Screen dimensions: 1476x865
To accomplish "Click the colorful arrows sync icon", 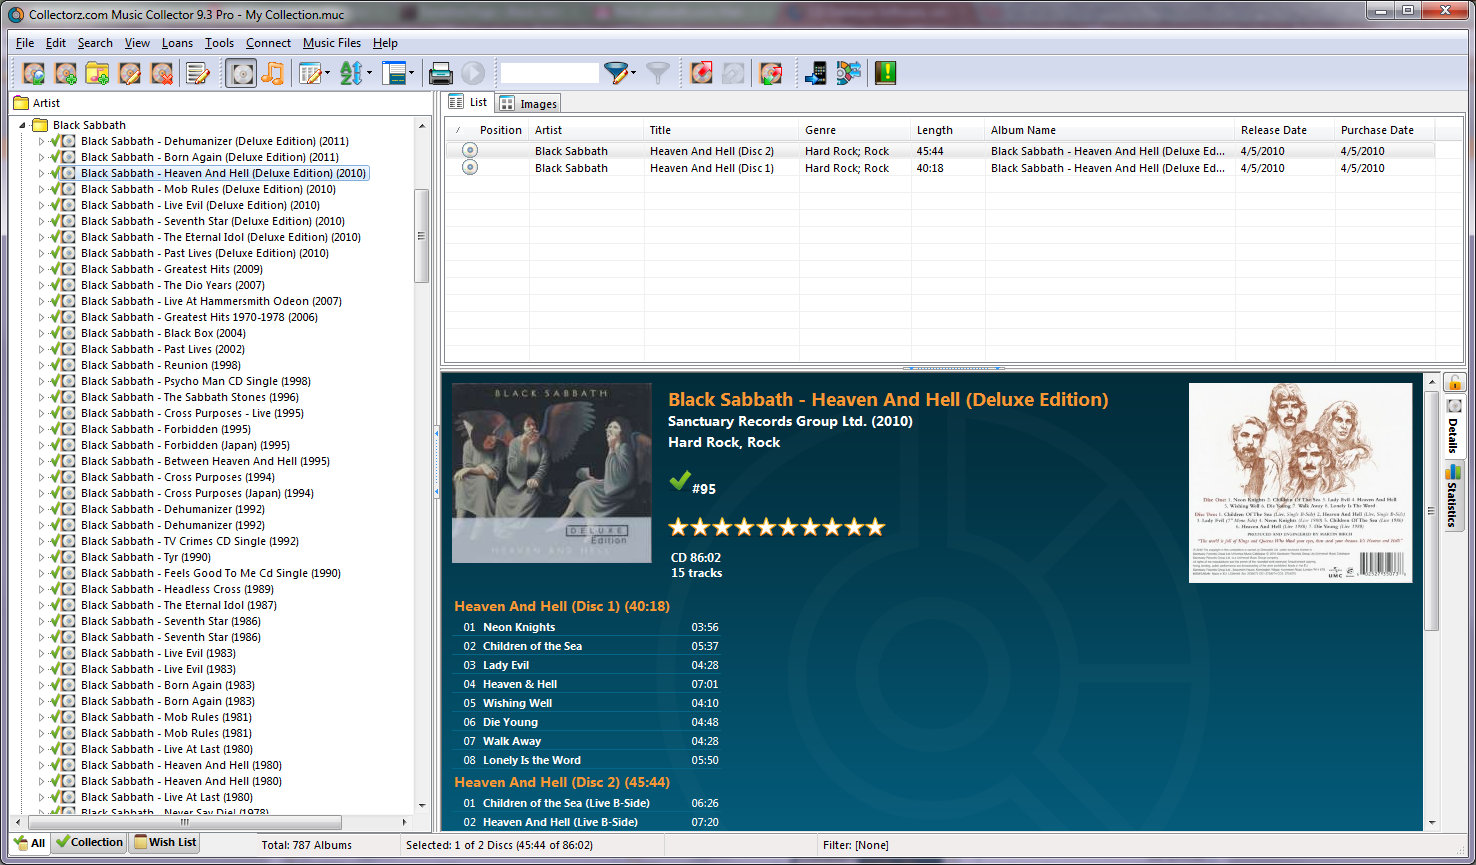I will click(x=849, y=73).
